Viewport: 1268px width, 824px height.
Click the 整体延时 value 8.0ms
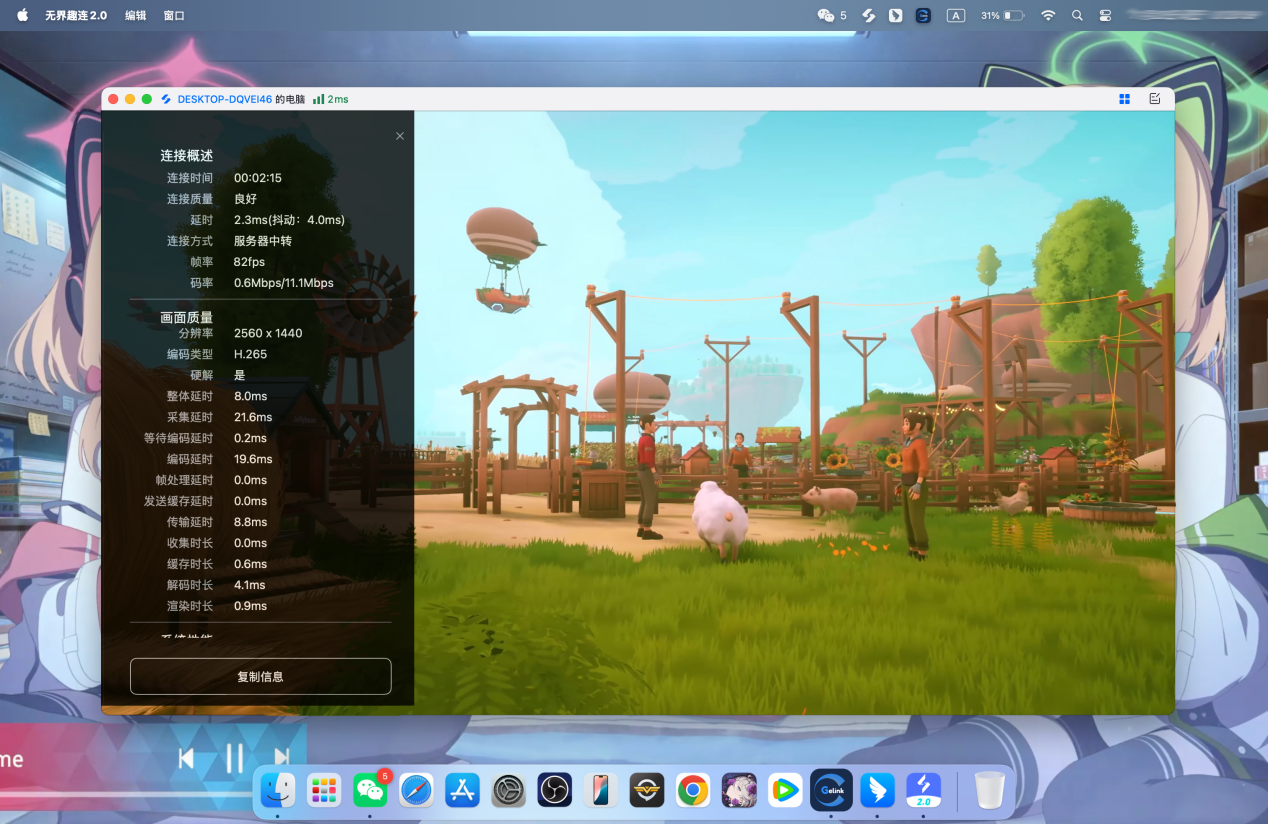(x=250, y=396)
